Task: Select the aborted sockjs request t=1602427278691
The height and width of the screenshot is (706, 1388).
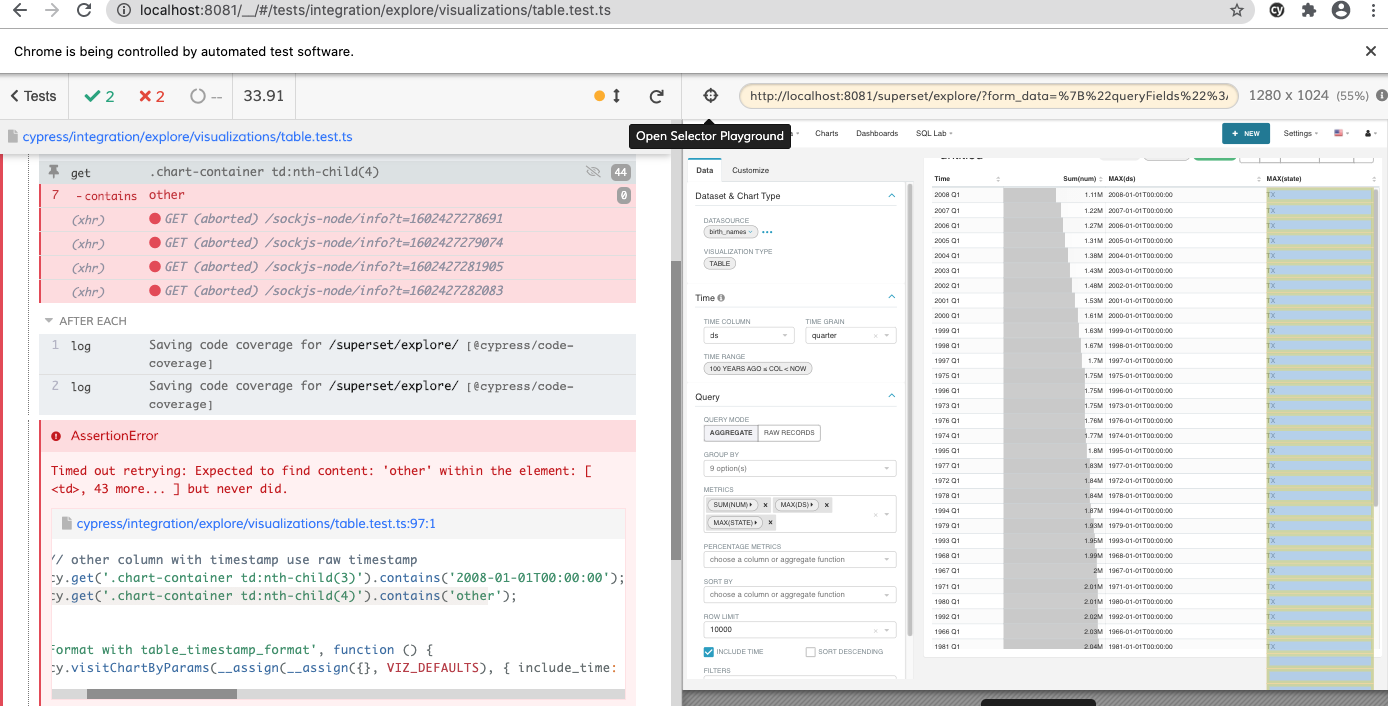Action: [x=337, y=219]
